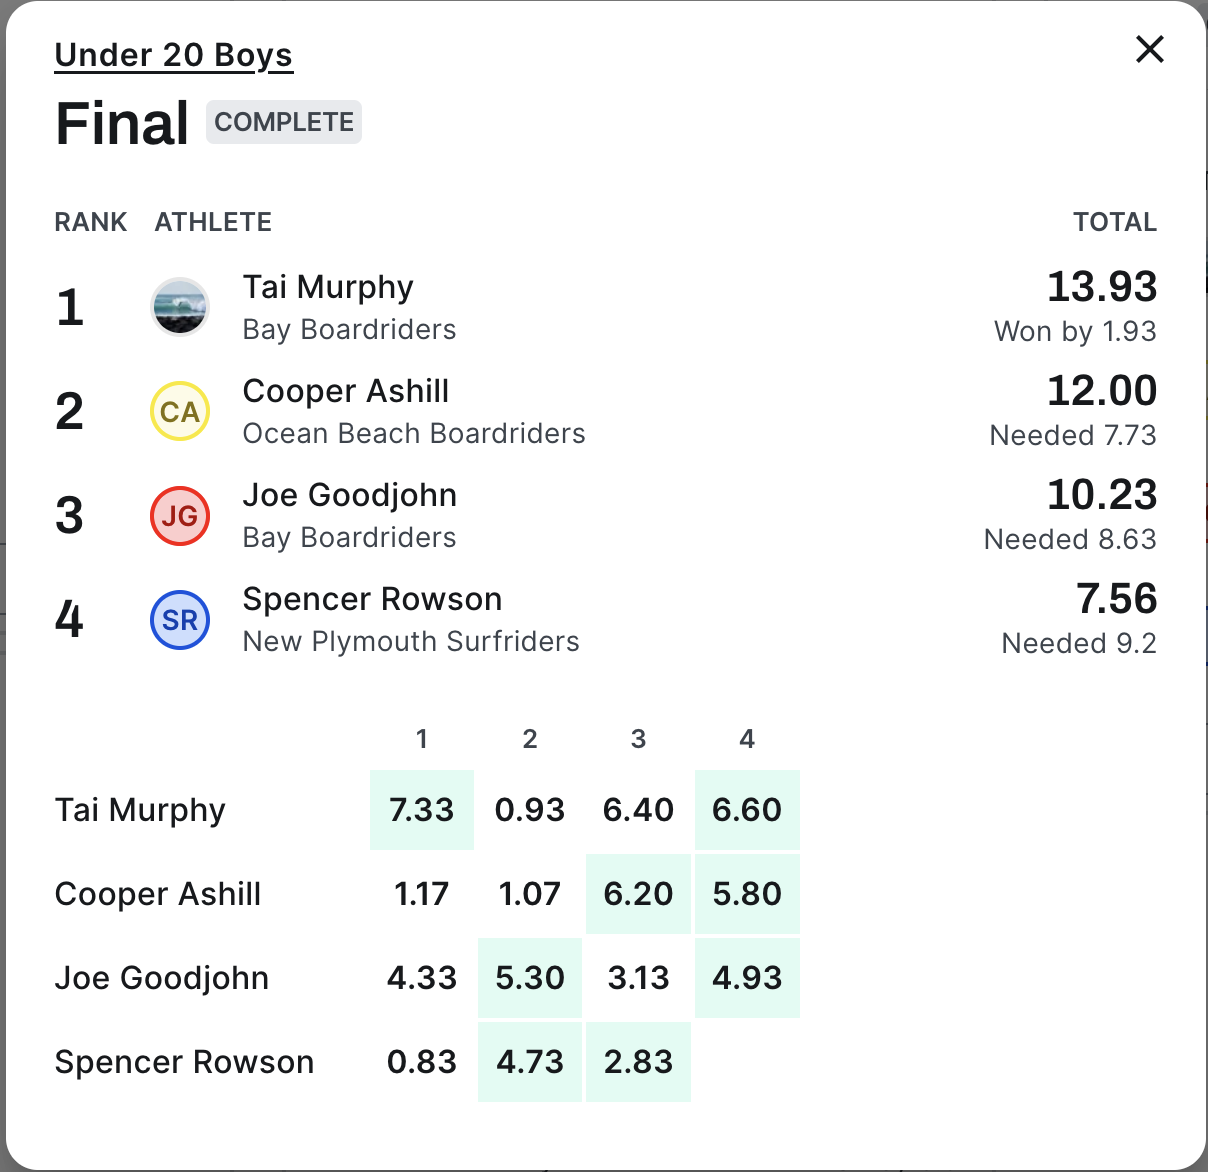Click the yellow CA avatar icon

(180, 411)
